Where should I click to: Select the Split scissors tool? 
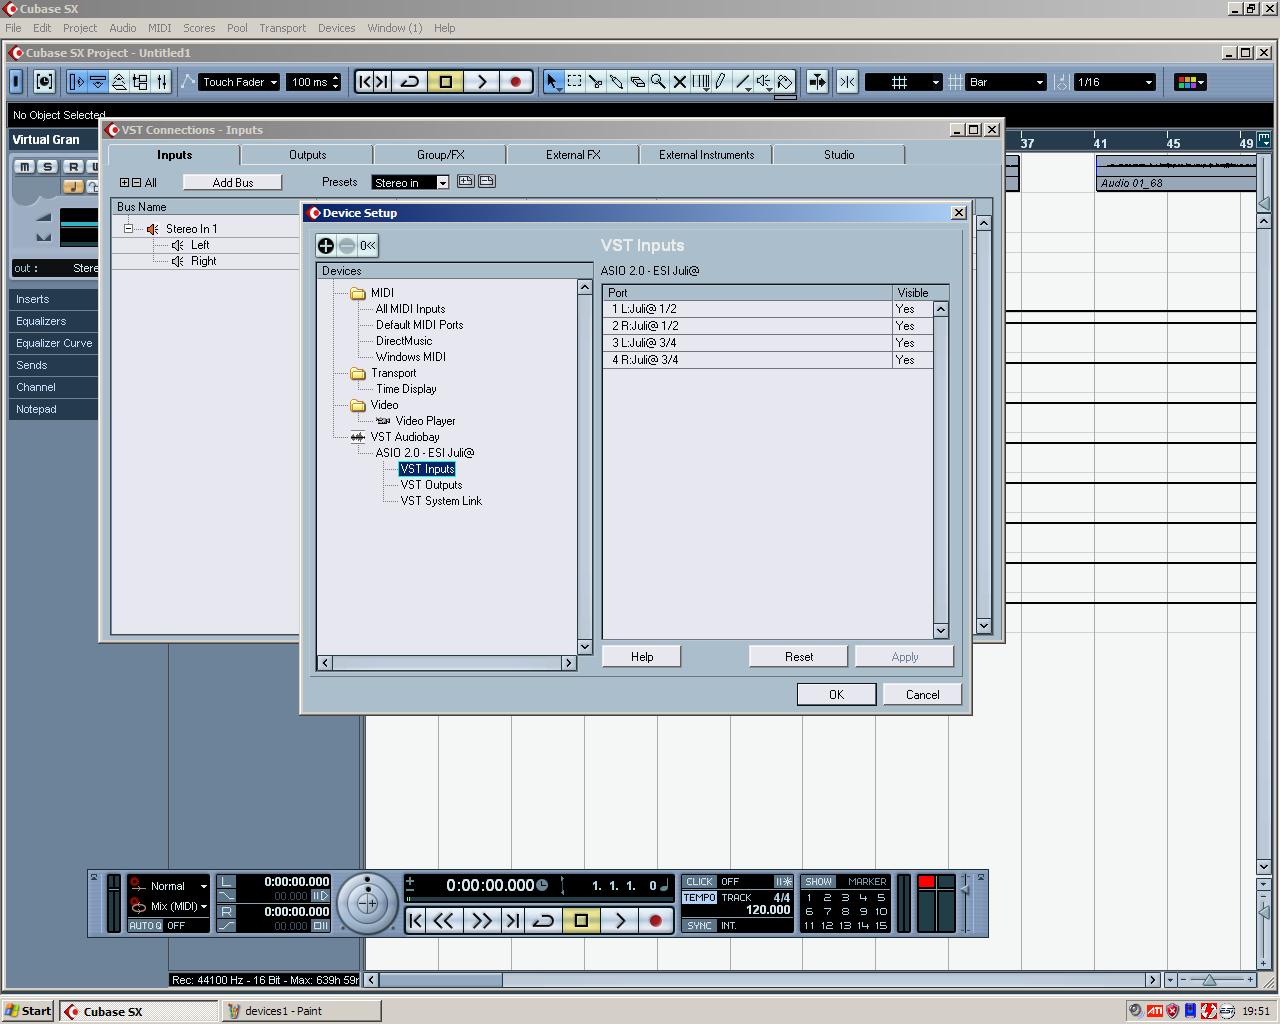pos(596,82)
